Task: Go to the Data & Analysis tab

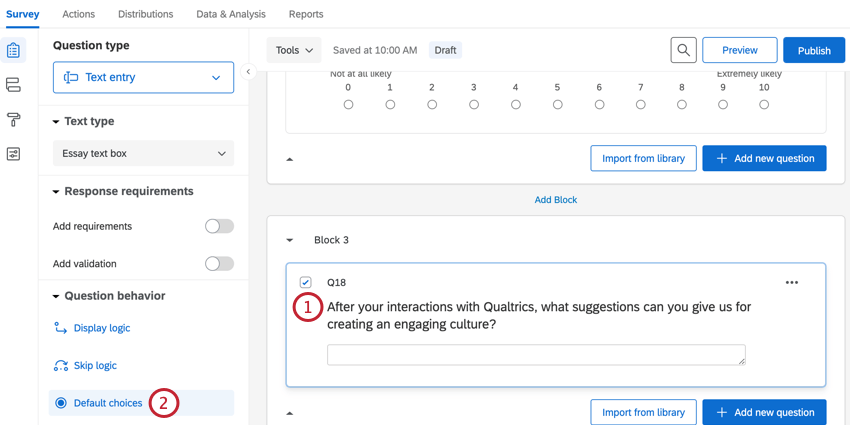Action: pos(231,14)
